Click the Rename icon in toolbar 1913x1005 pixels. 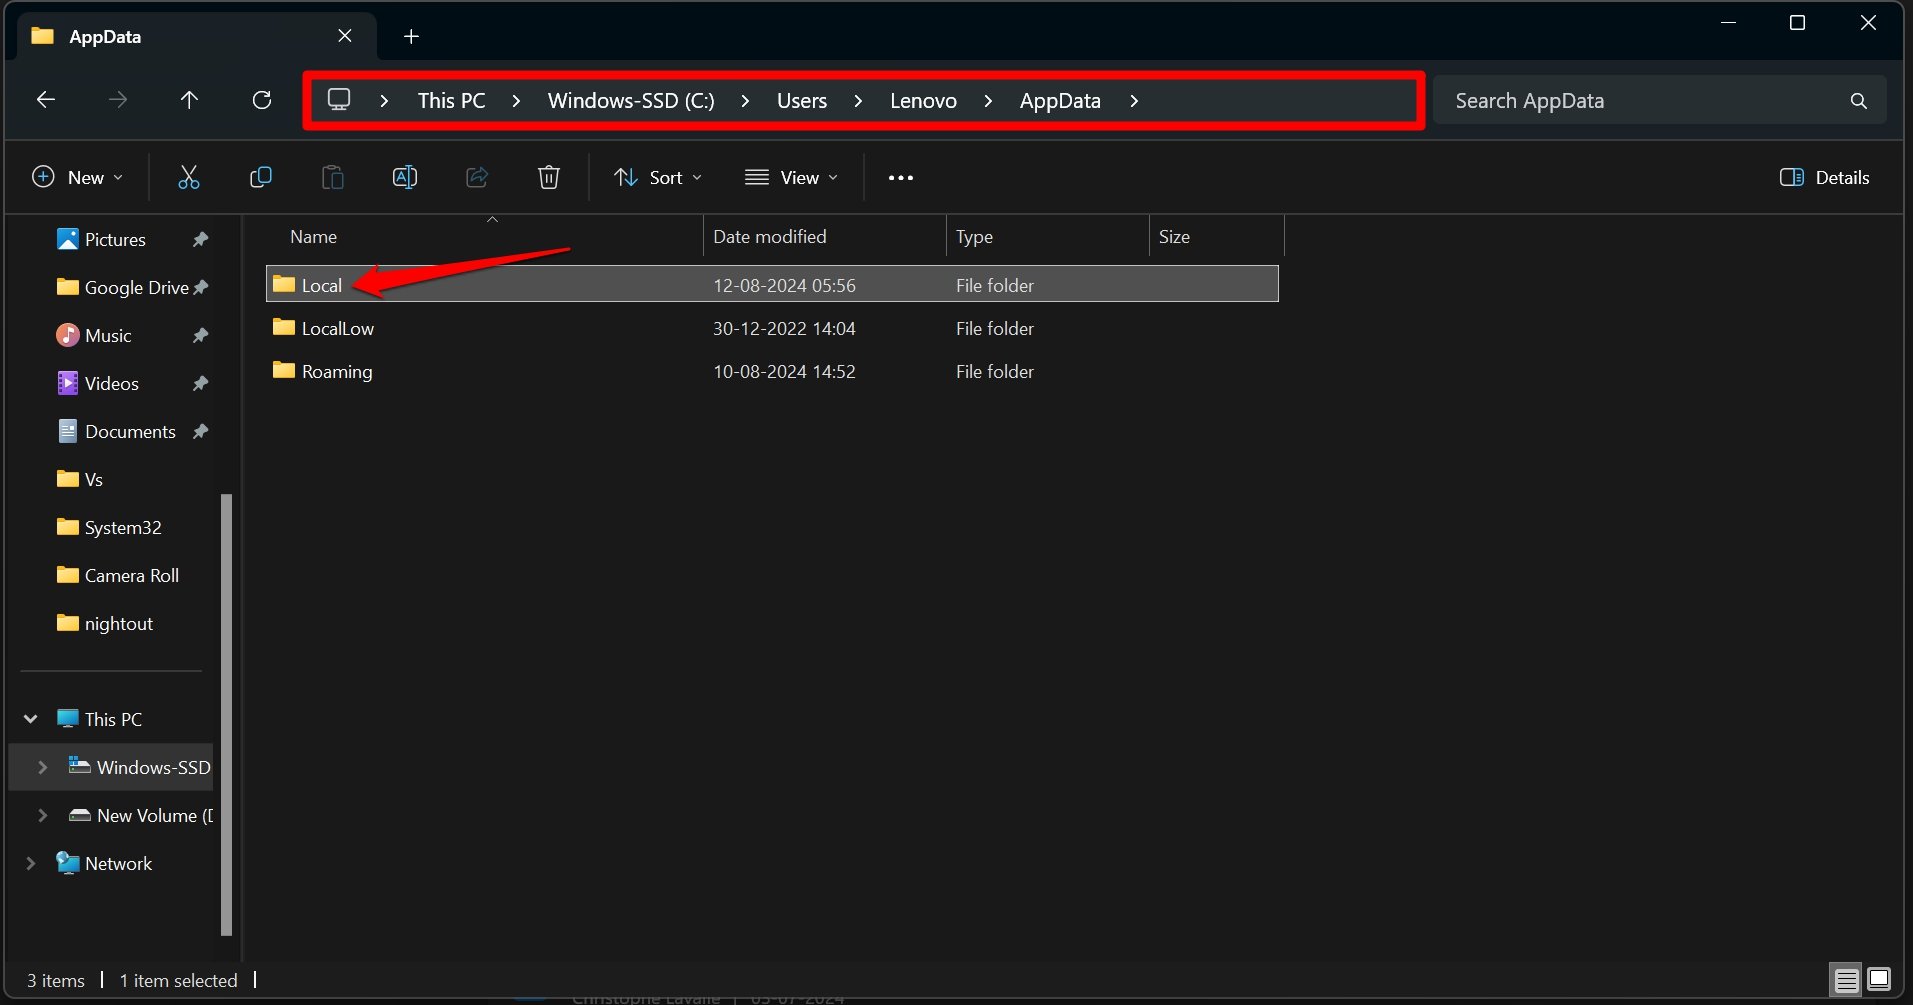(x=404, y=177)
